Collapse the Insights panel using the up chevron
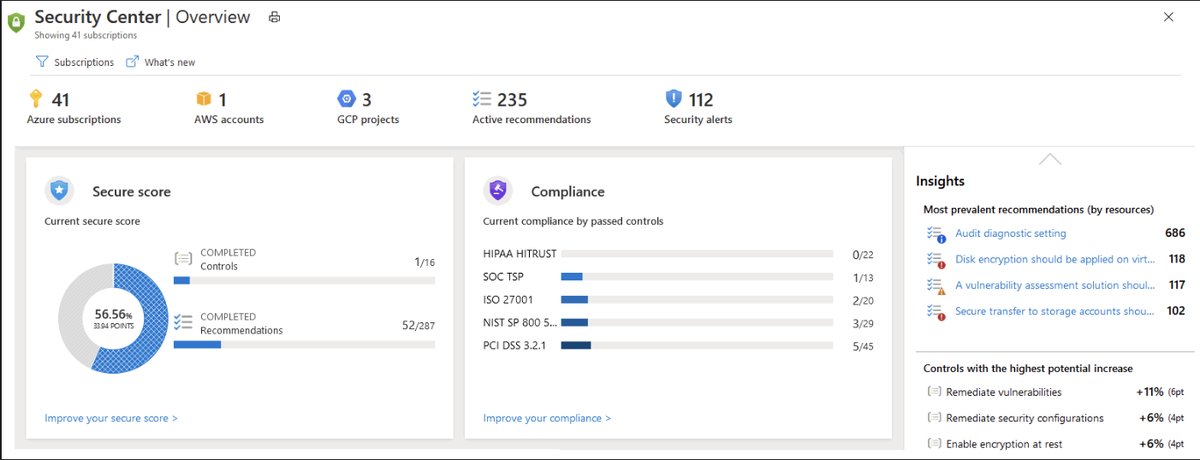The image size is (1200, 460). tap(1050, 159)
